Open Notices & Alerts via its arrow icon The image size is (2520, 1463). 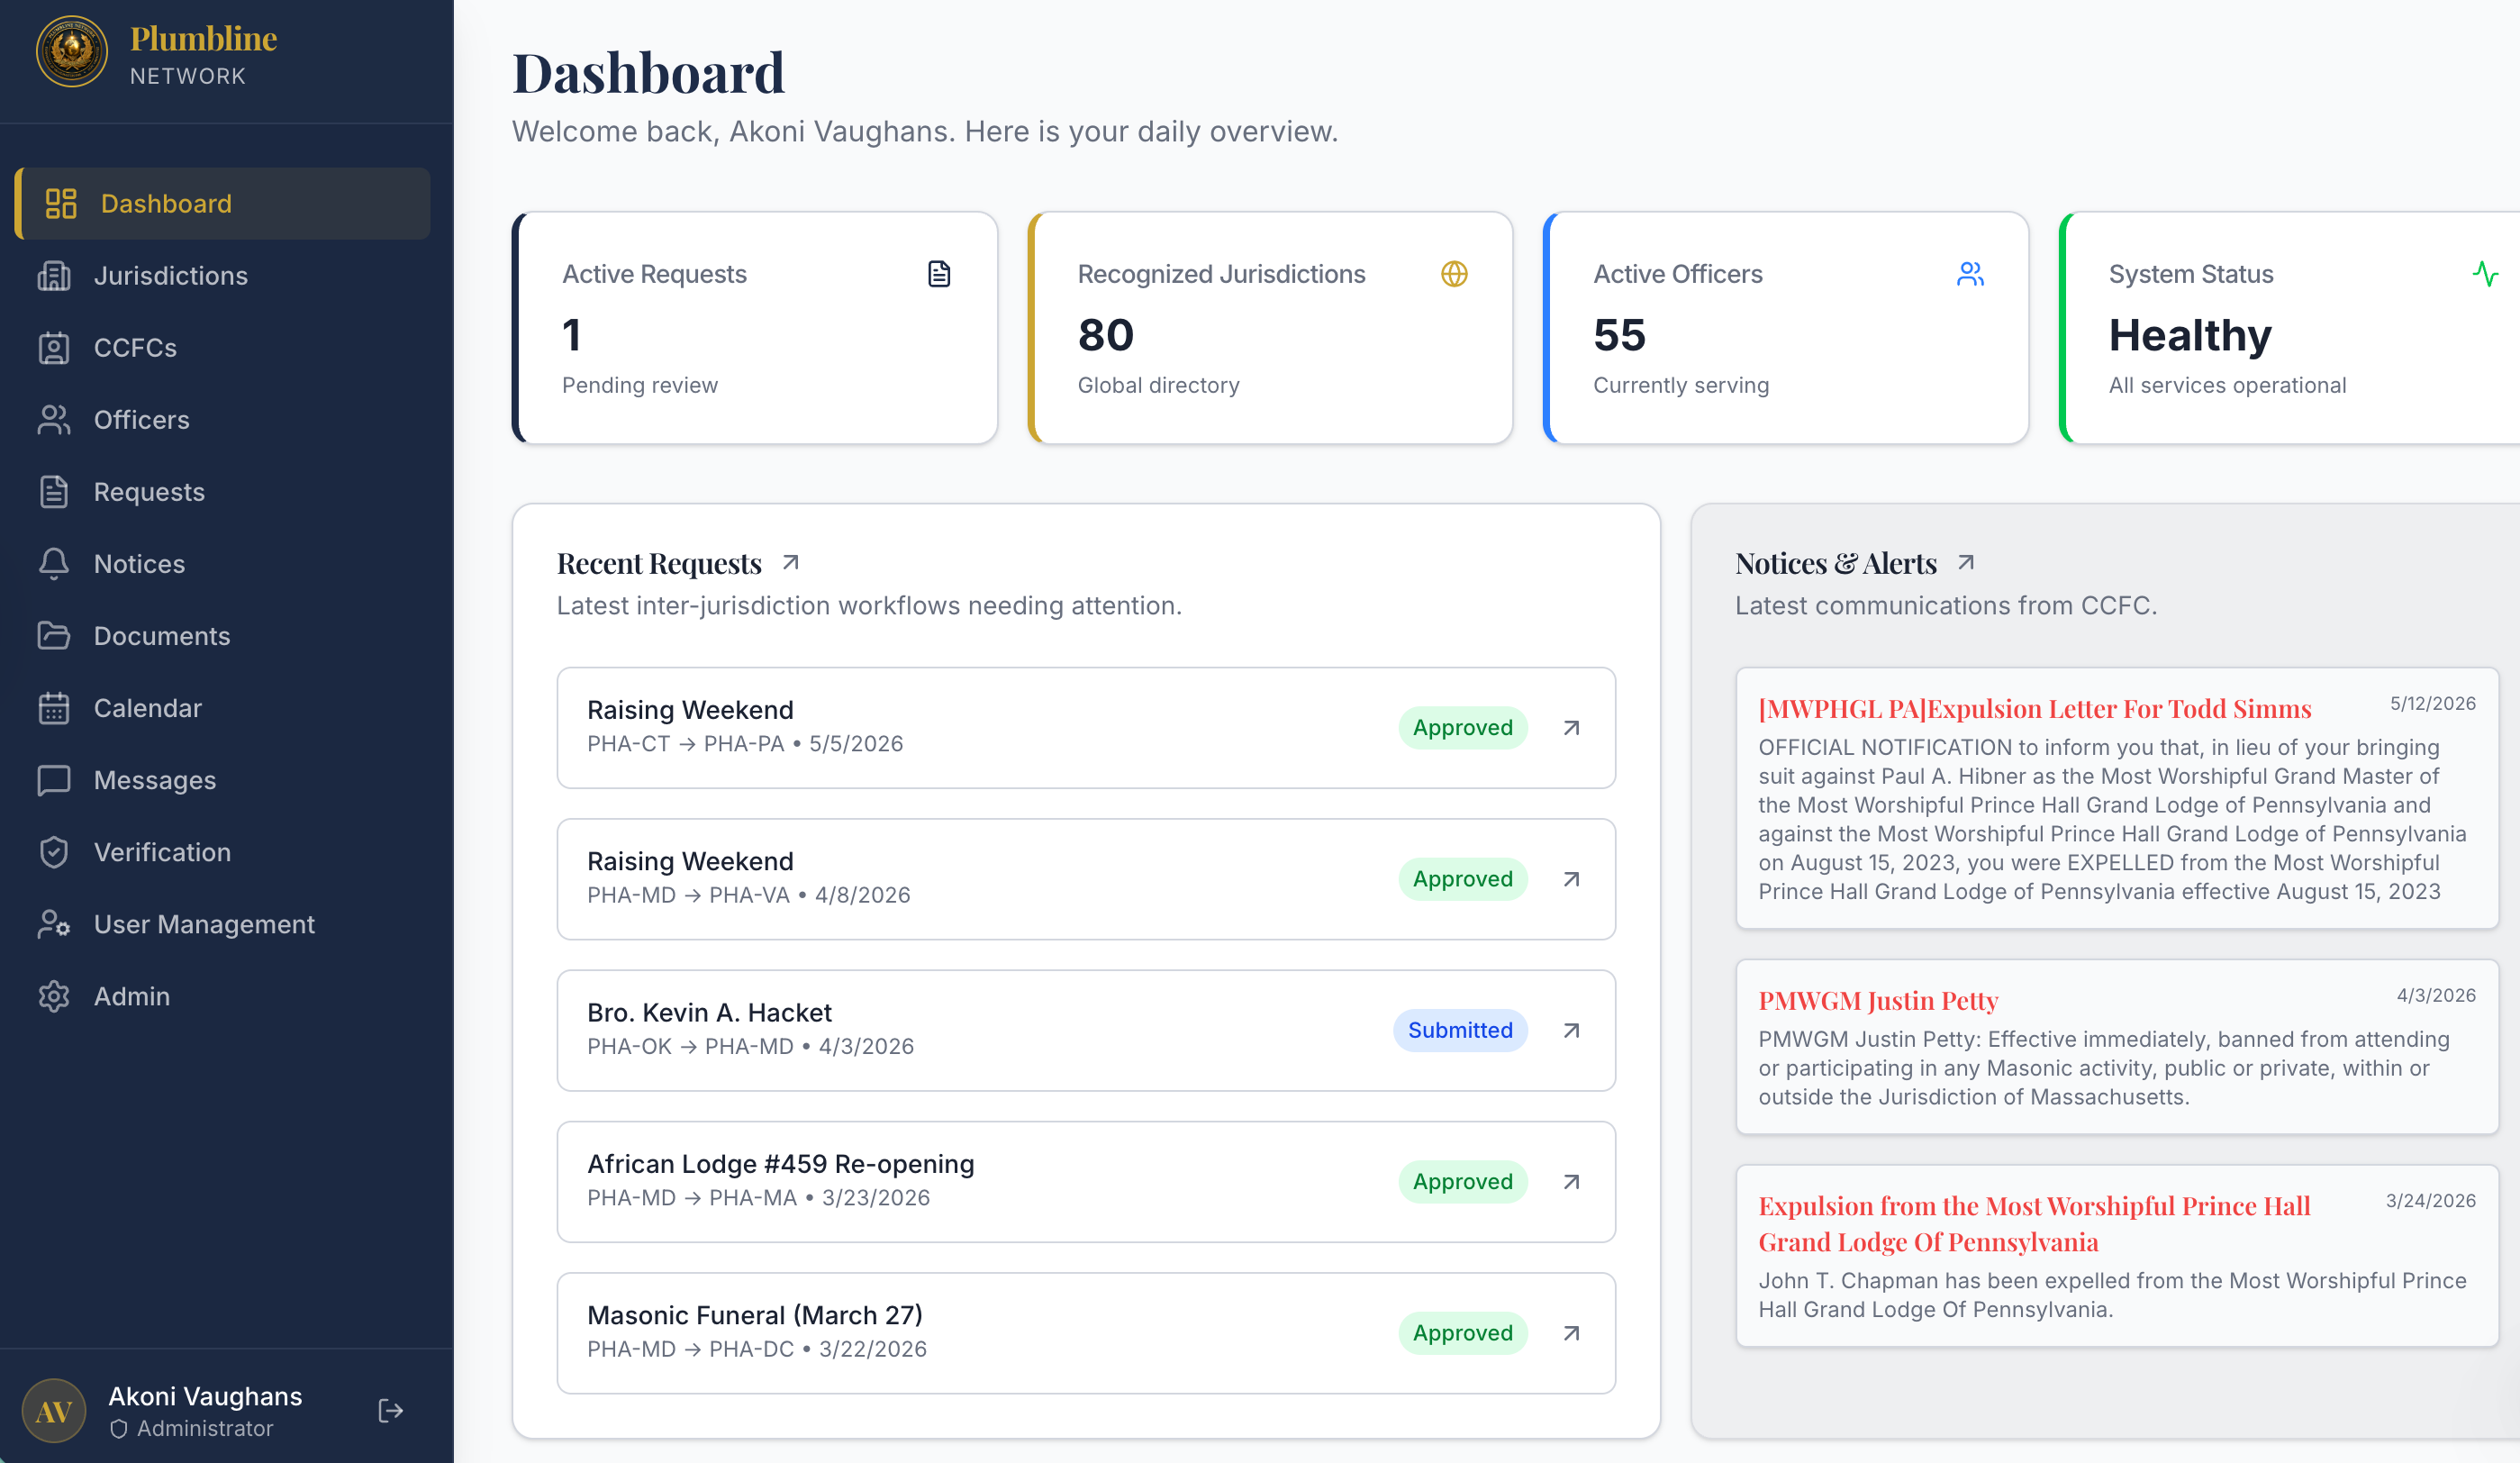coord(1966,563)
